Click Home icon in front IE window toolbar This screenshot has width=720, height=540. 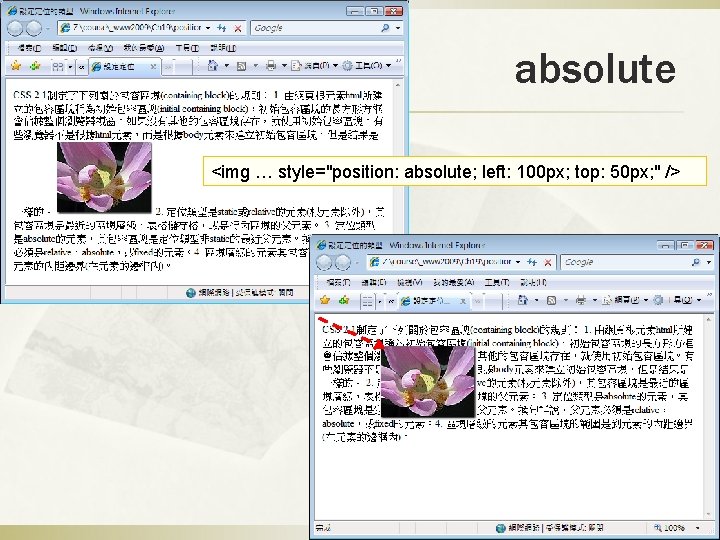[x=522, y=300]
